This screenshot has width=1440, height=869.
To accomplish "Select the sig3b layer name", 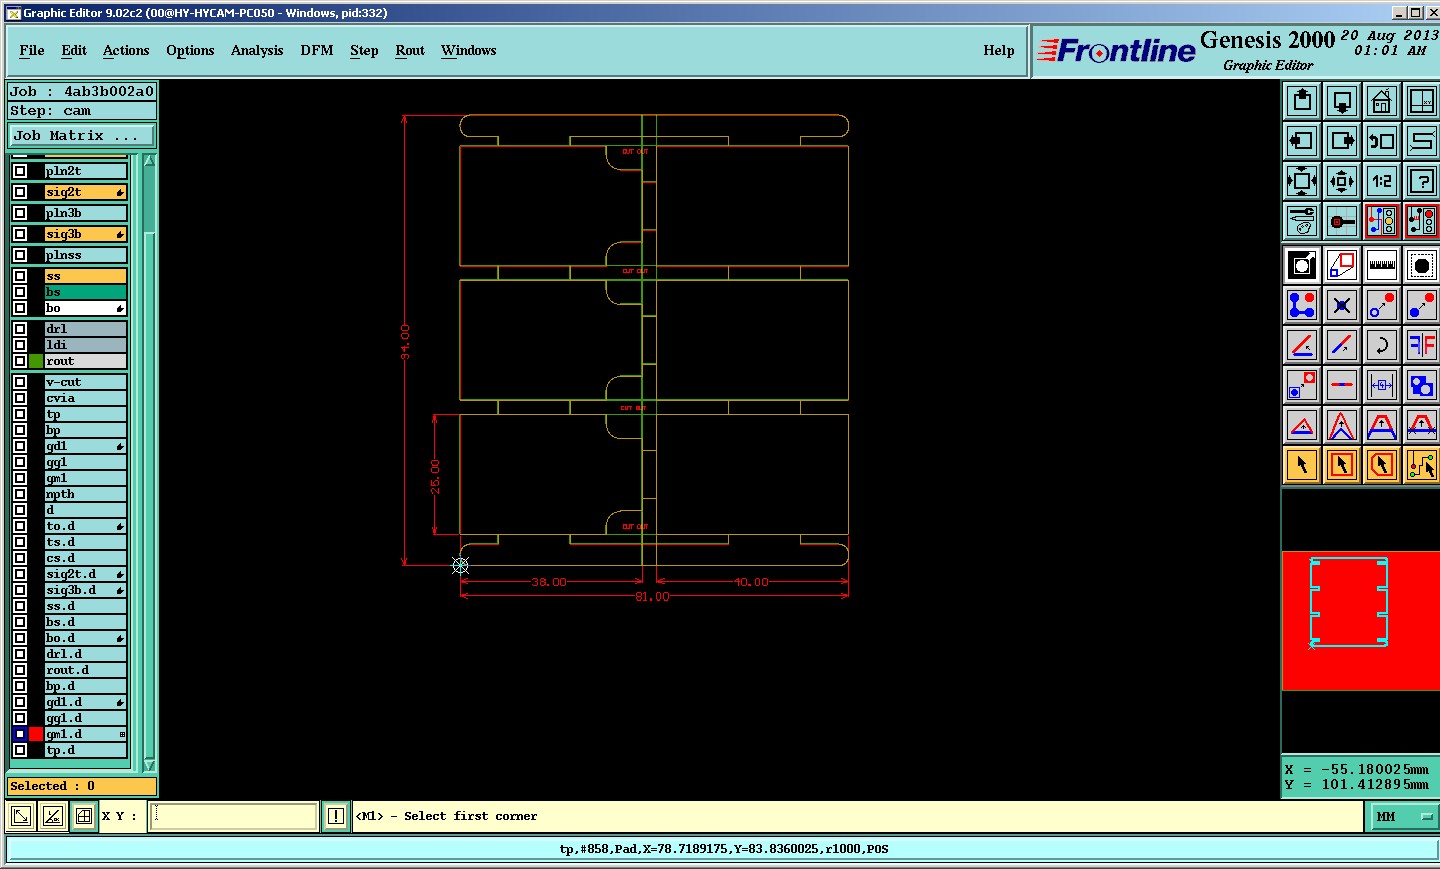I will point(86,234).
